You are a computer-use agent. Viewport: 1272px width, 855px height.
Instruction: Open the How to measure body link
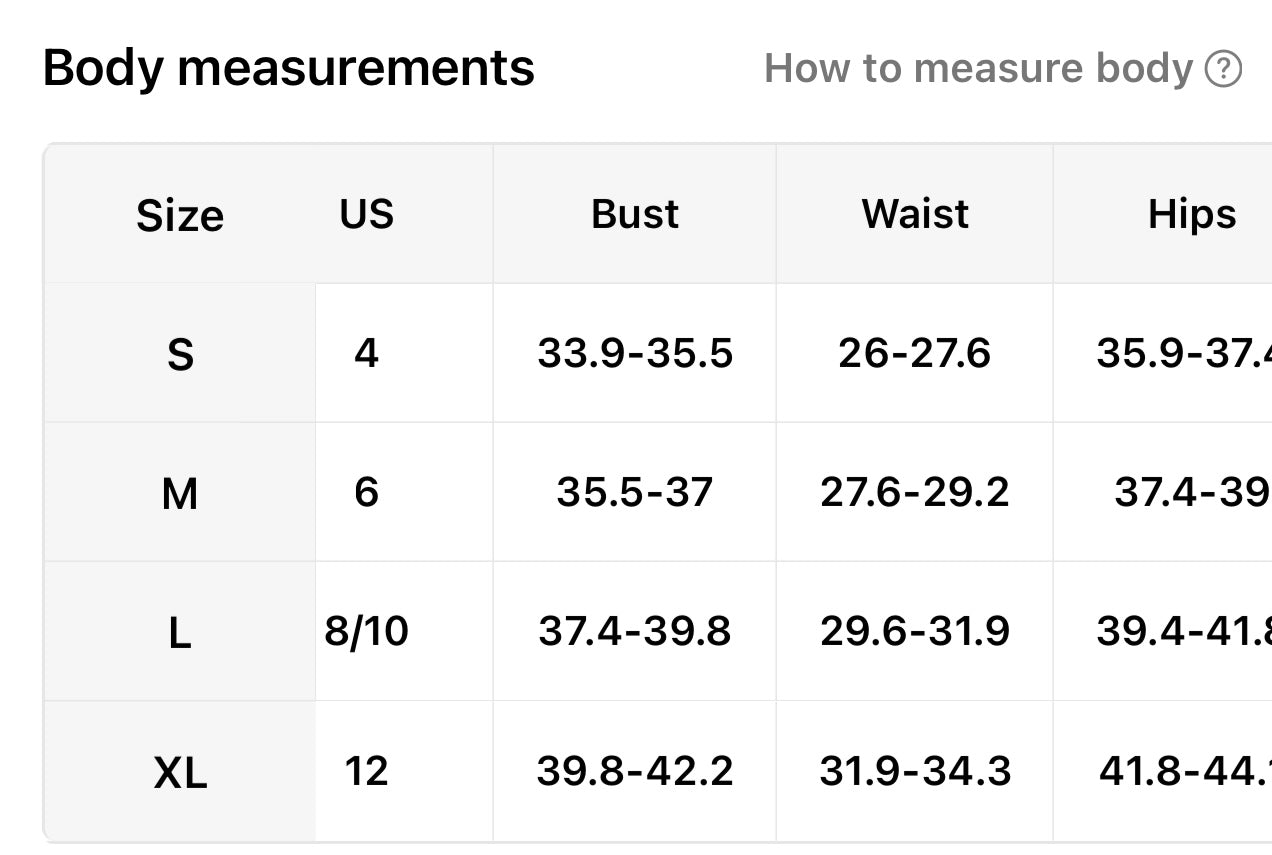(x=978, y=69)
